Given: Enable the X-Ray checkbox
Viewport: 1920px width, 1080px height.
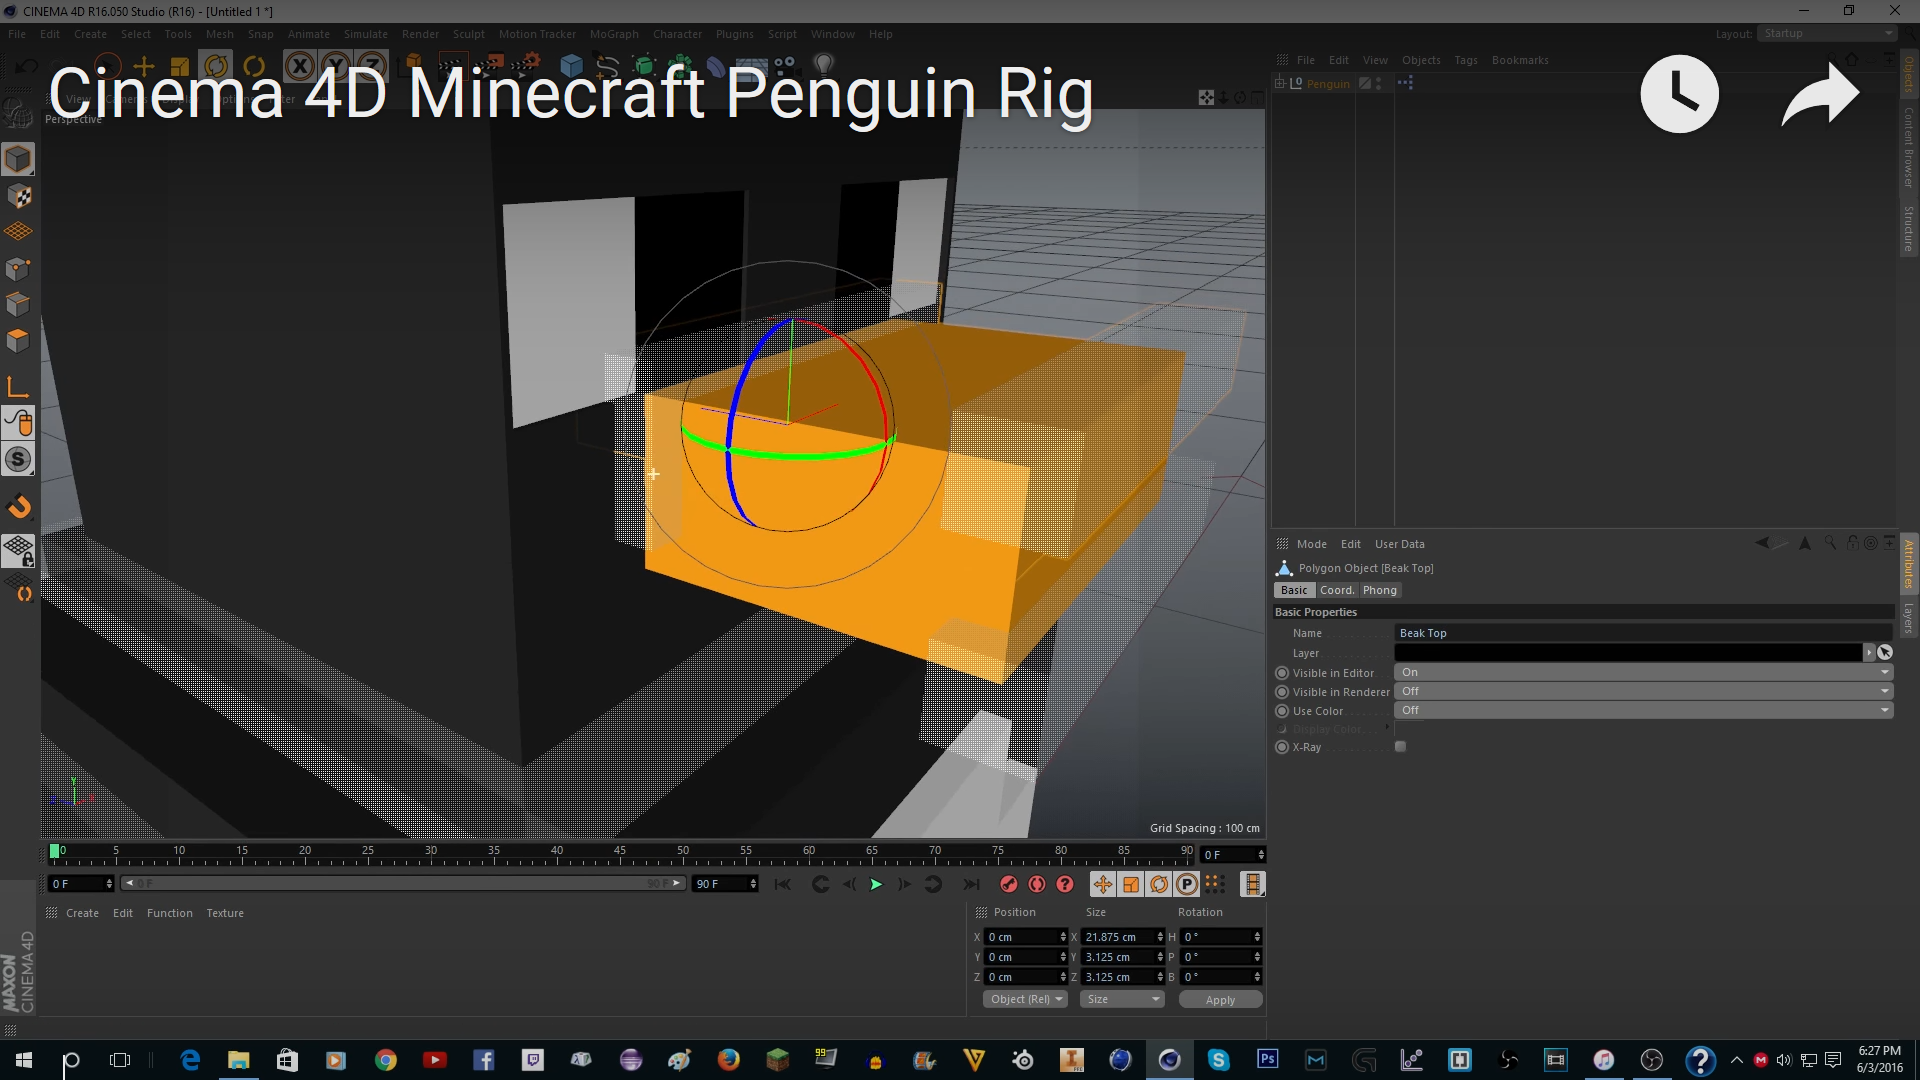Looking at the screenshot, I should (1400, 747).
